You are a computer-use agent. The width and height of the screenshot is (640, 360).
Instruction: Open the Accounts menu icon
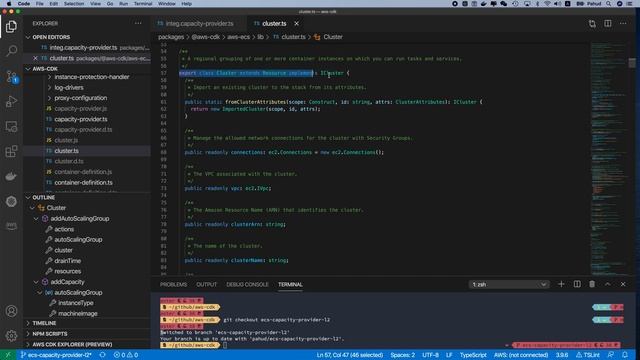pyautogui.click(x=11, y=311)
